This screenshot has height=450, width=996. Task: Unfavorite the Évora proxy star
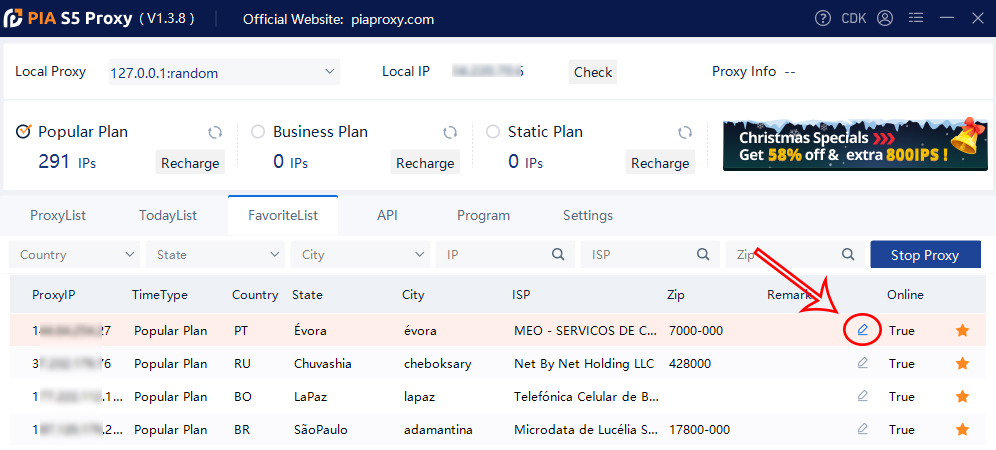962,330
